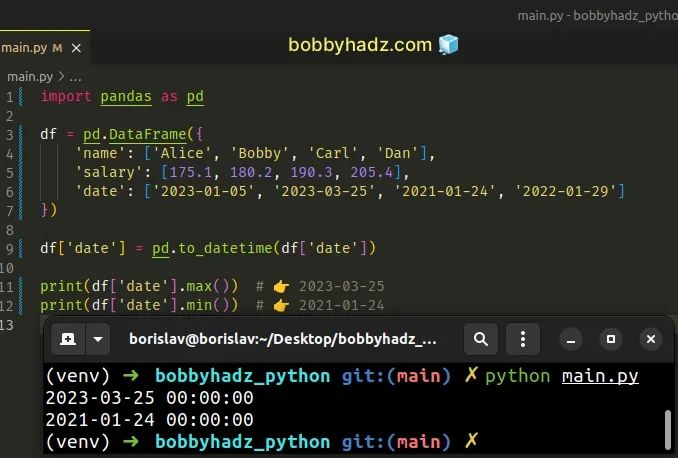Click the terminal title path text
The height and width of the screenshot is (458, 678).
(x=282, y=339)
